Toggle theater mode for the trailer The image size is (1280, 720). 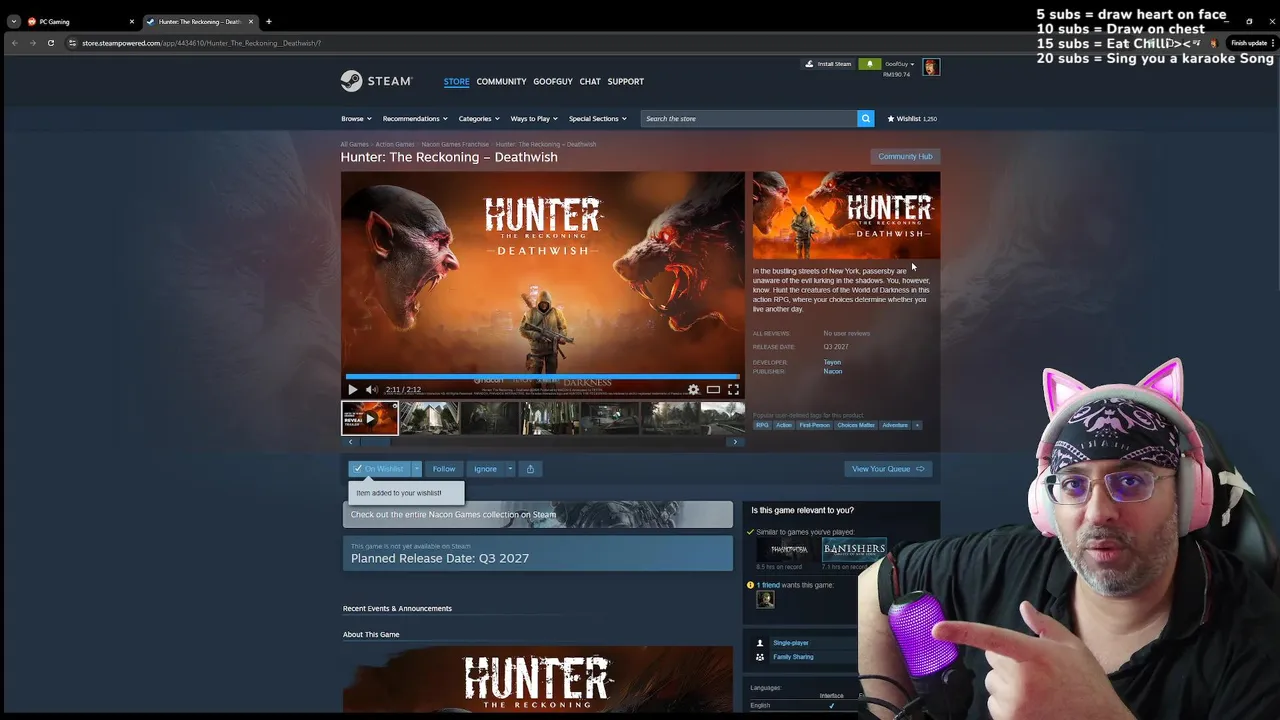713,390
